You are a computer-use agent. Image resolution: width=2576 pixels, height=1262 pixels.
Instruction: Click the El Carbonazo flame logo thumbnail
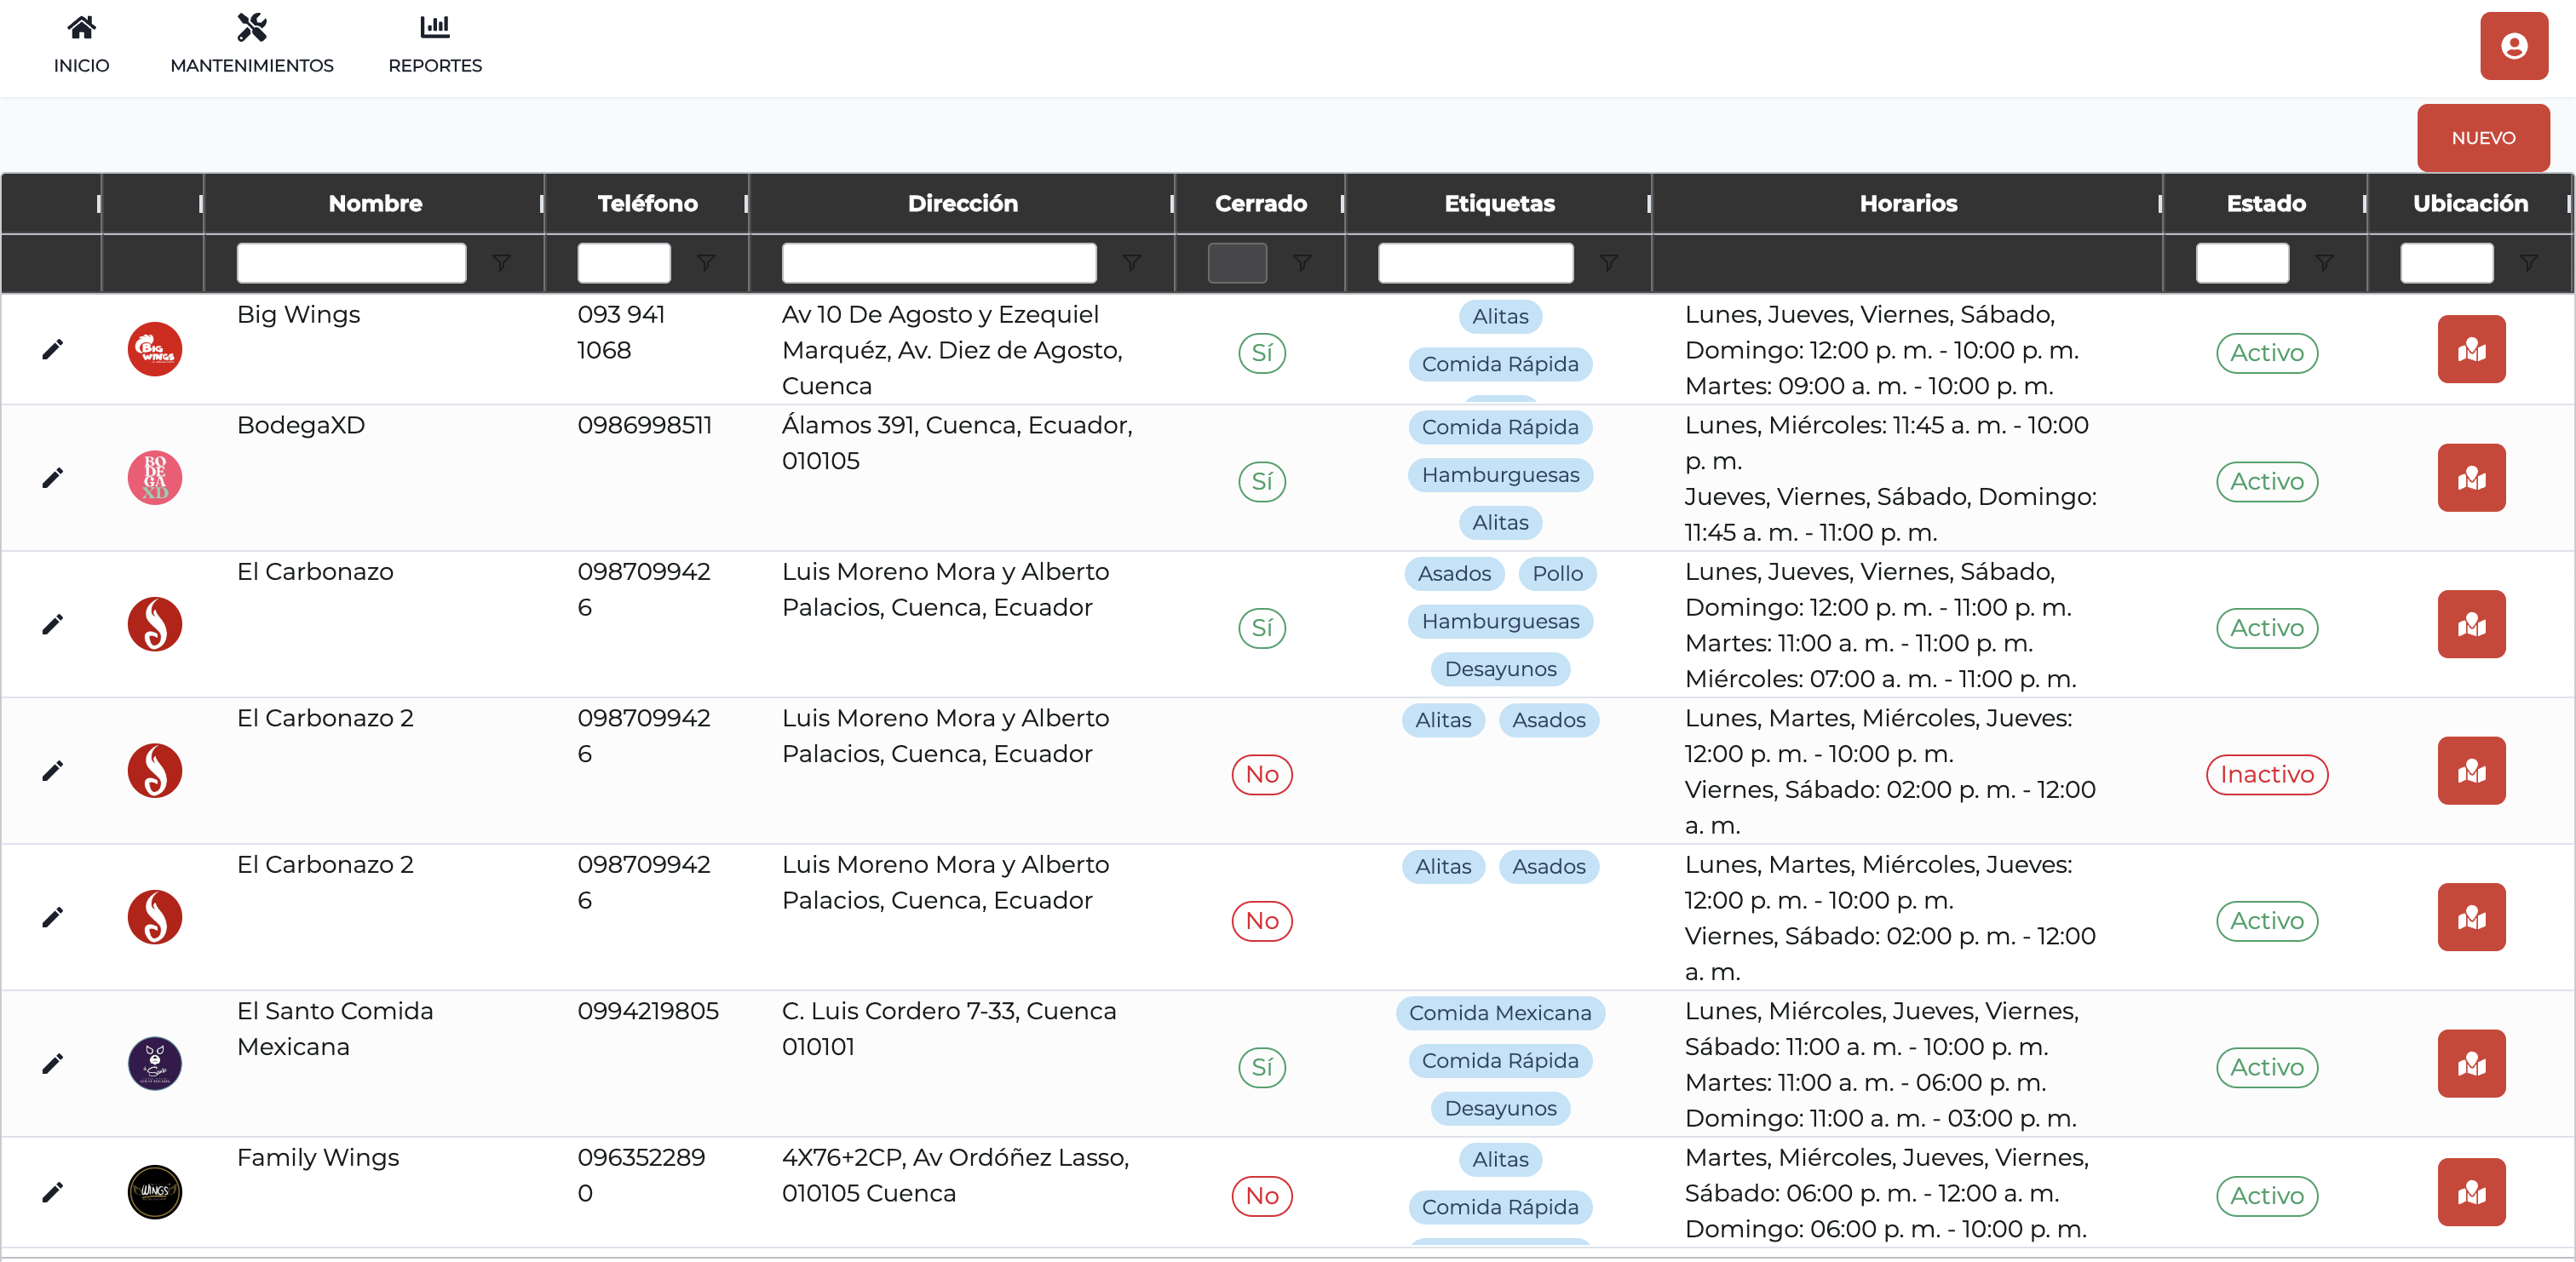[155, 625]
